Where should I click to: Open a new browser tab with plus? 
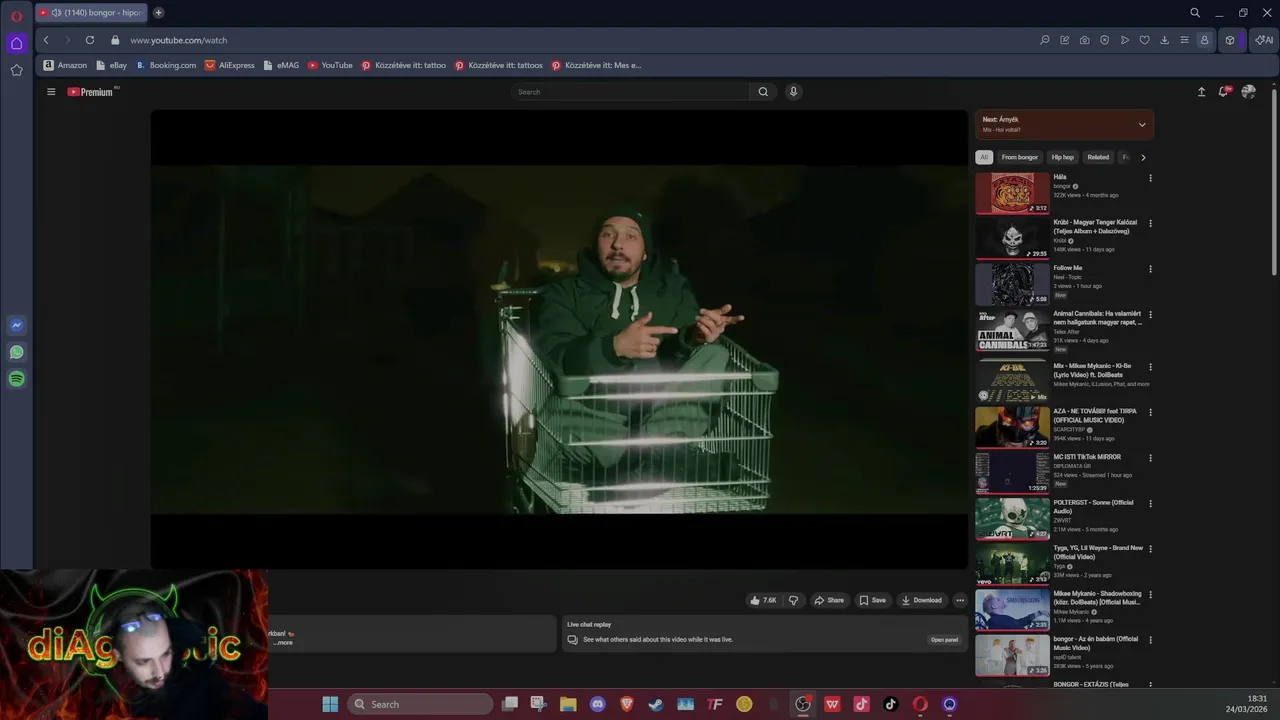158,13
